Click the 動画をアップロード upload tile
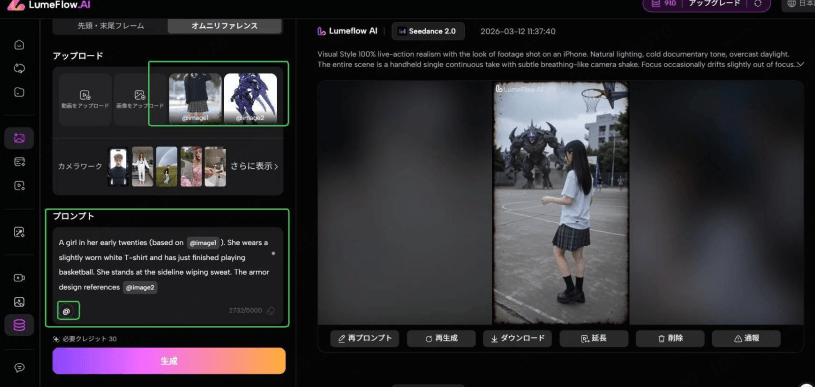 [x=85, y=99]
